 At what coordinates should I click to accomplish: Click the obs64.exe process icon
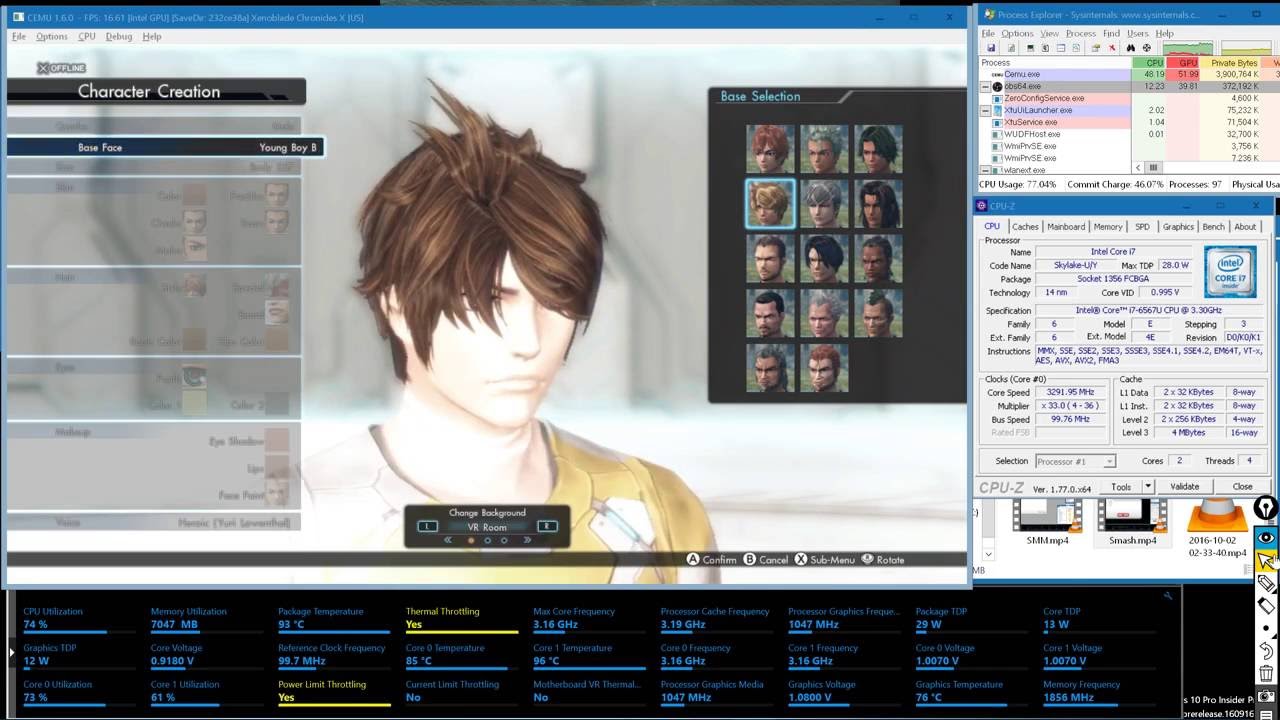(997, 86)
